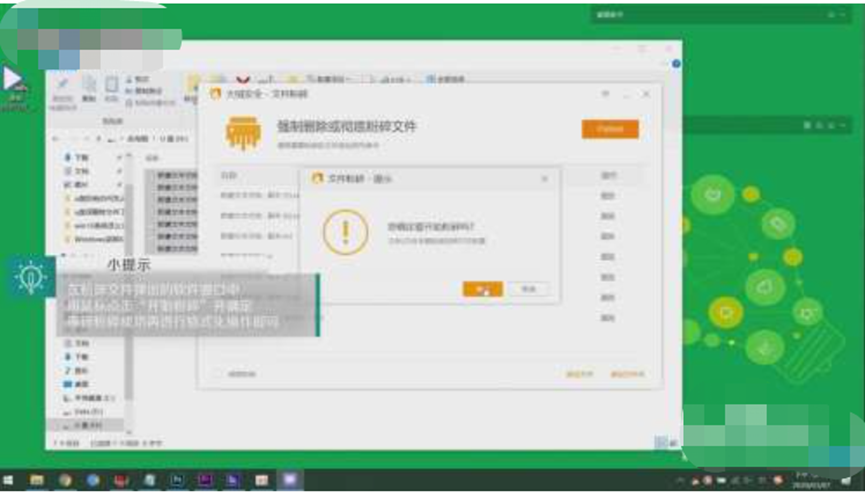Image resolution: width=865 pixels, height=497 pixels.
Task: Open the Windows Start menu
Action: (x=10, y=481)
